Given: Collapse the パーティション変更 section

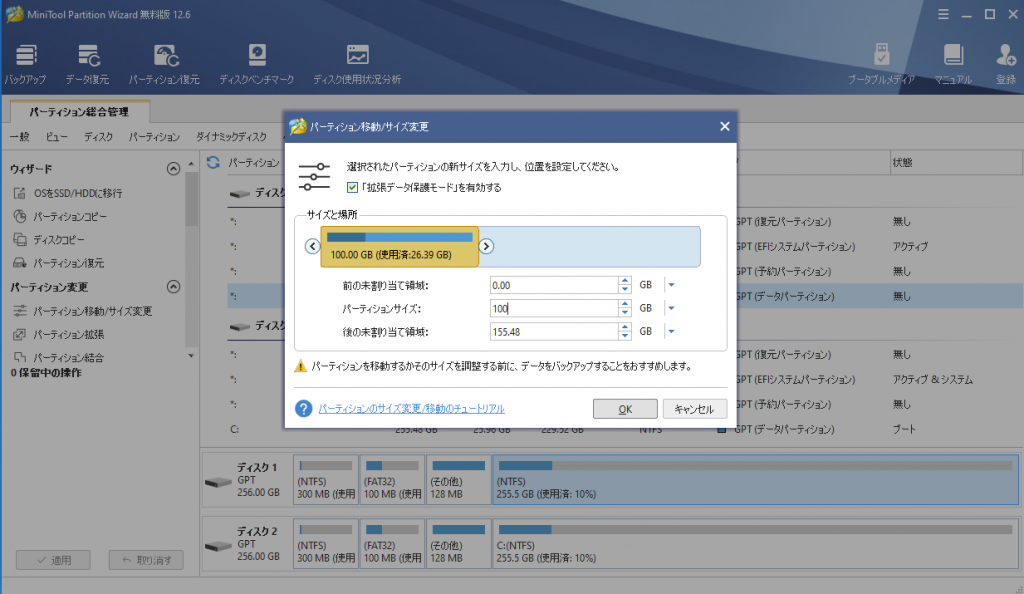Looking at the screenshot, I should point(173,287).
